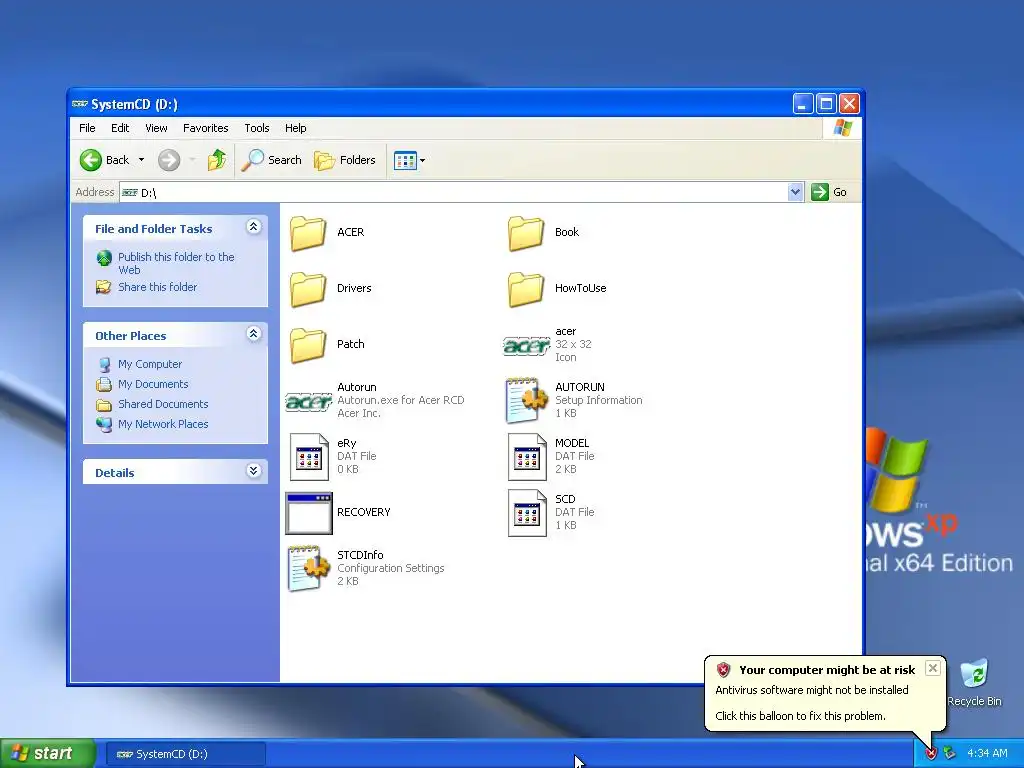Click the 'Your computer might be at risk' balloon text

(x=827, y=669)
